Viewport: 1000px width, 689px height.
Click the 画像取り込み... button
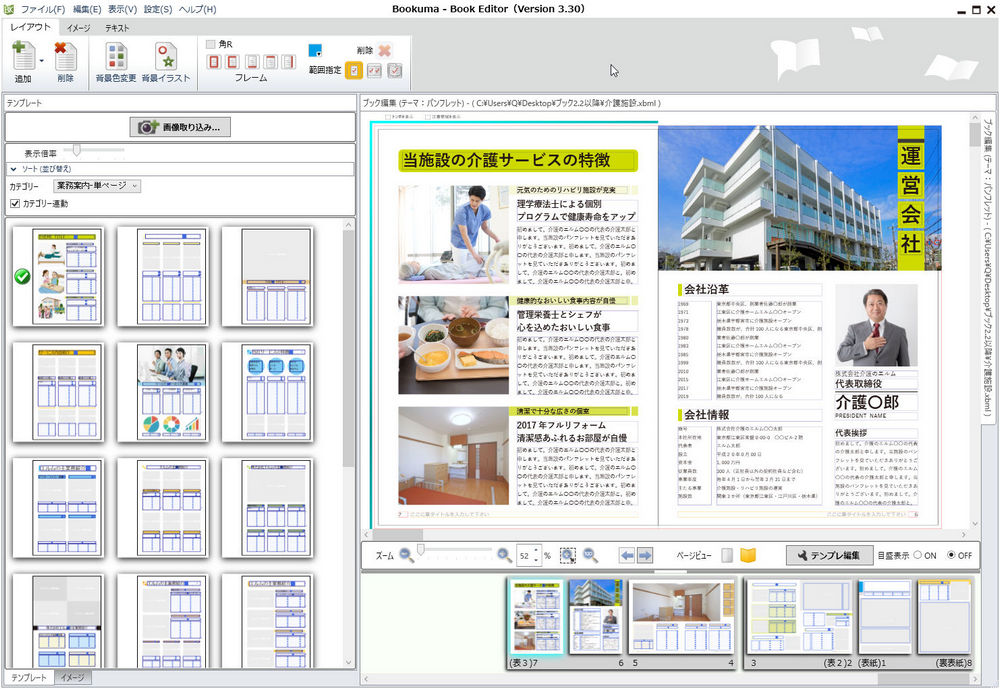click(180, 127)
